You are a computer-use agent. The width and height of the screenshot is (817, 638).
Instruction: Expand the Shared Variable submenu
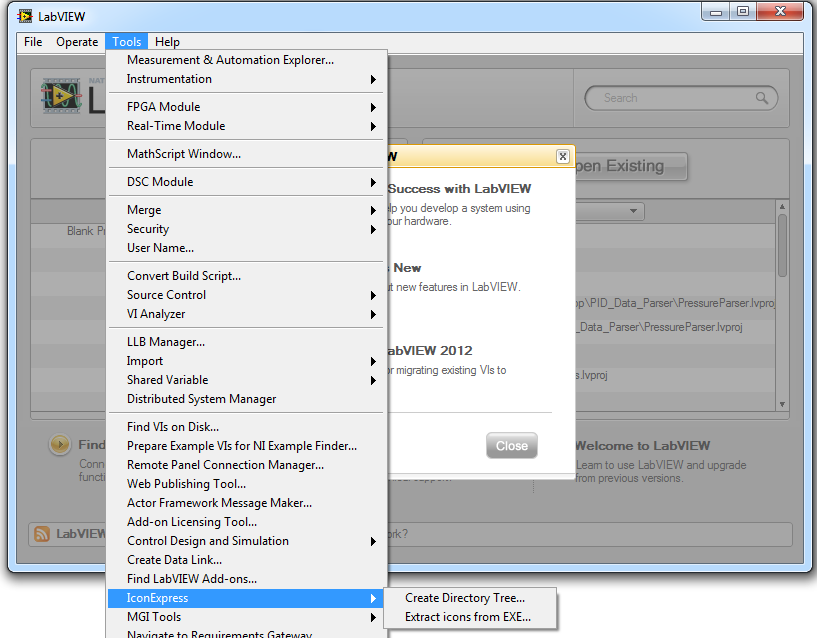point(246,380)
